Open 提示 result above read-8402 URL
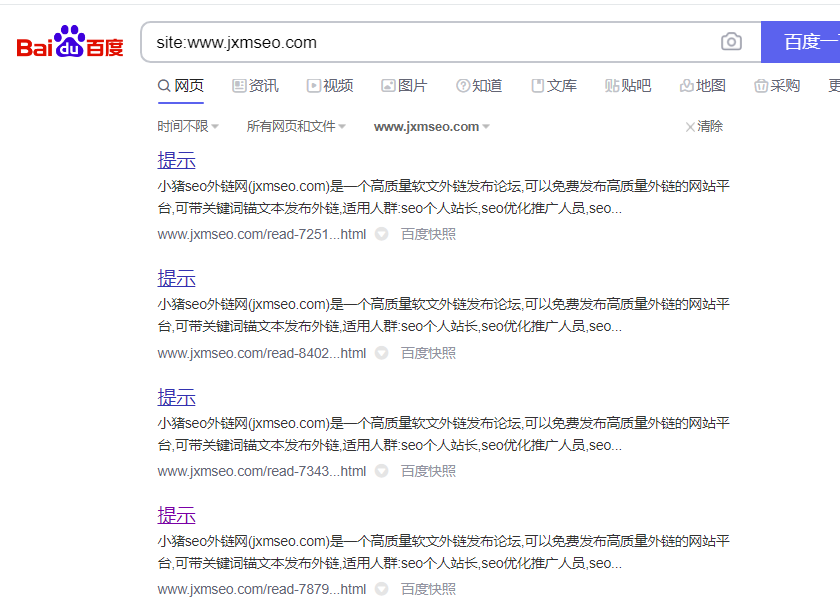 click(176, 278)
